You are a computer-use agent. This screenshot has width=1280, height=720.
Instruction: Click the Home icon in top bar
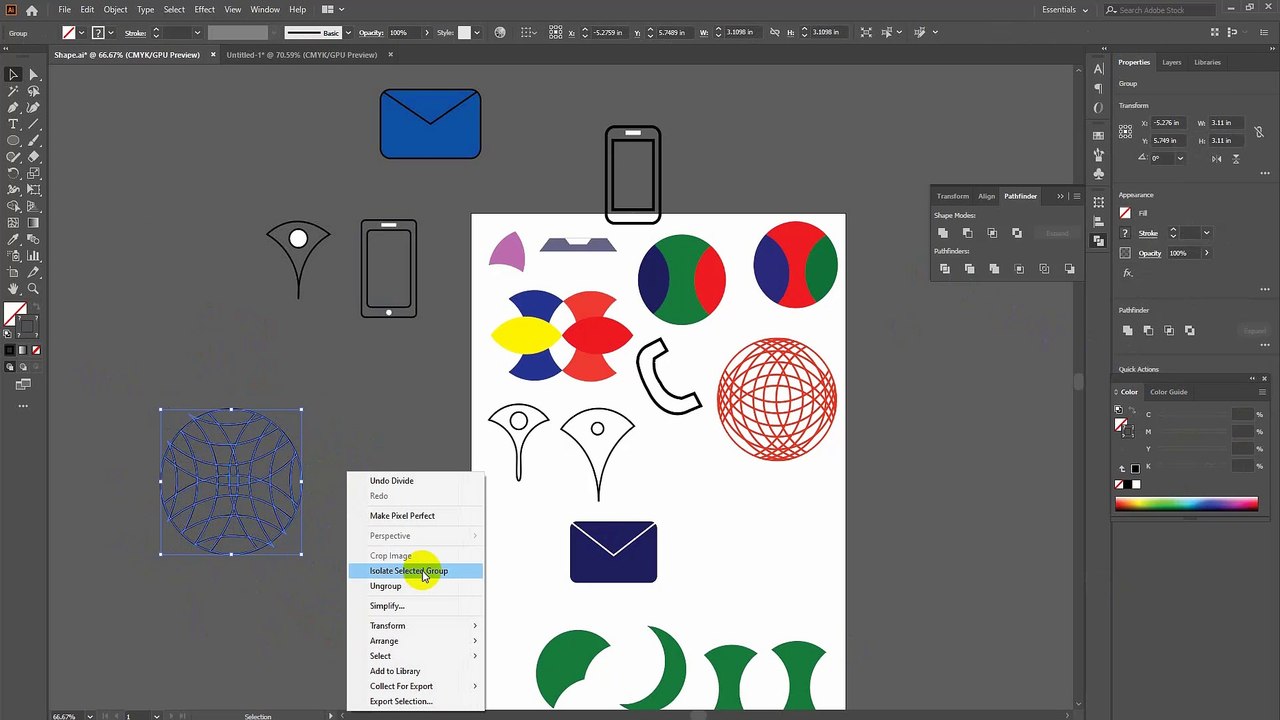pyautogui.click(x=32, y=10)
